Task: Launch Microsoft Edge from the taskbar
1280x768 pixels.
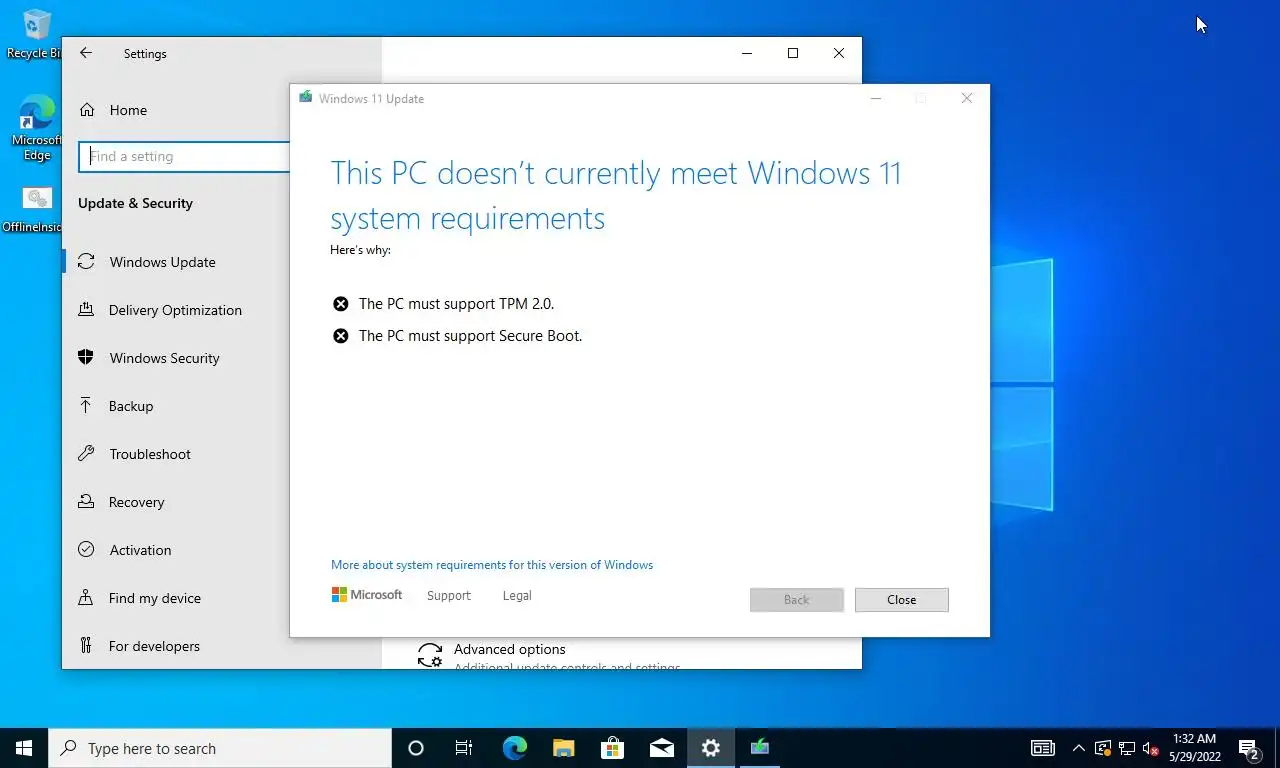Action: click(514, 748)
